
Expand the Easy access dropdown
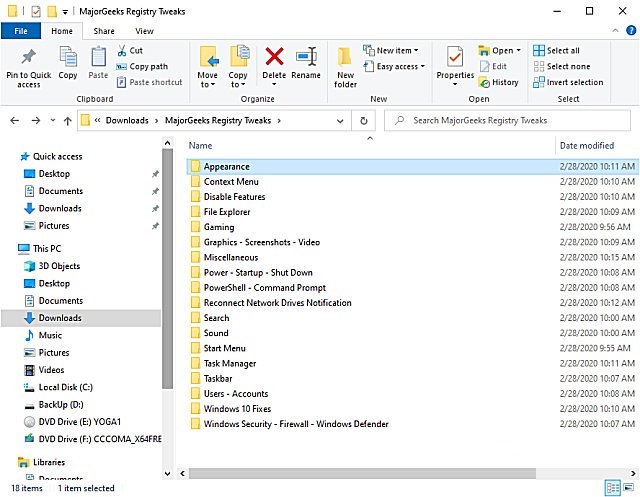[423, 67]
